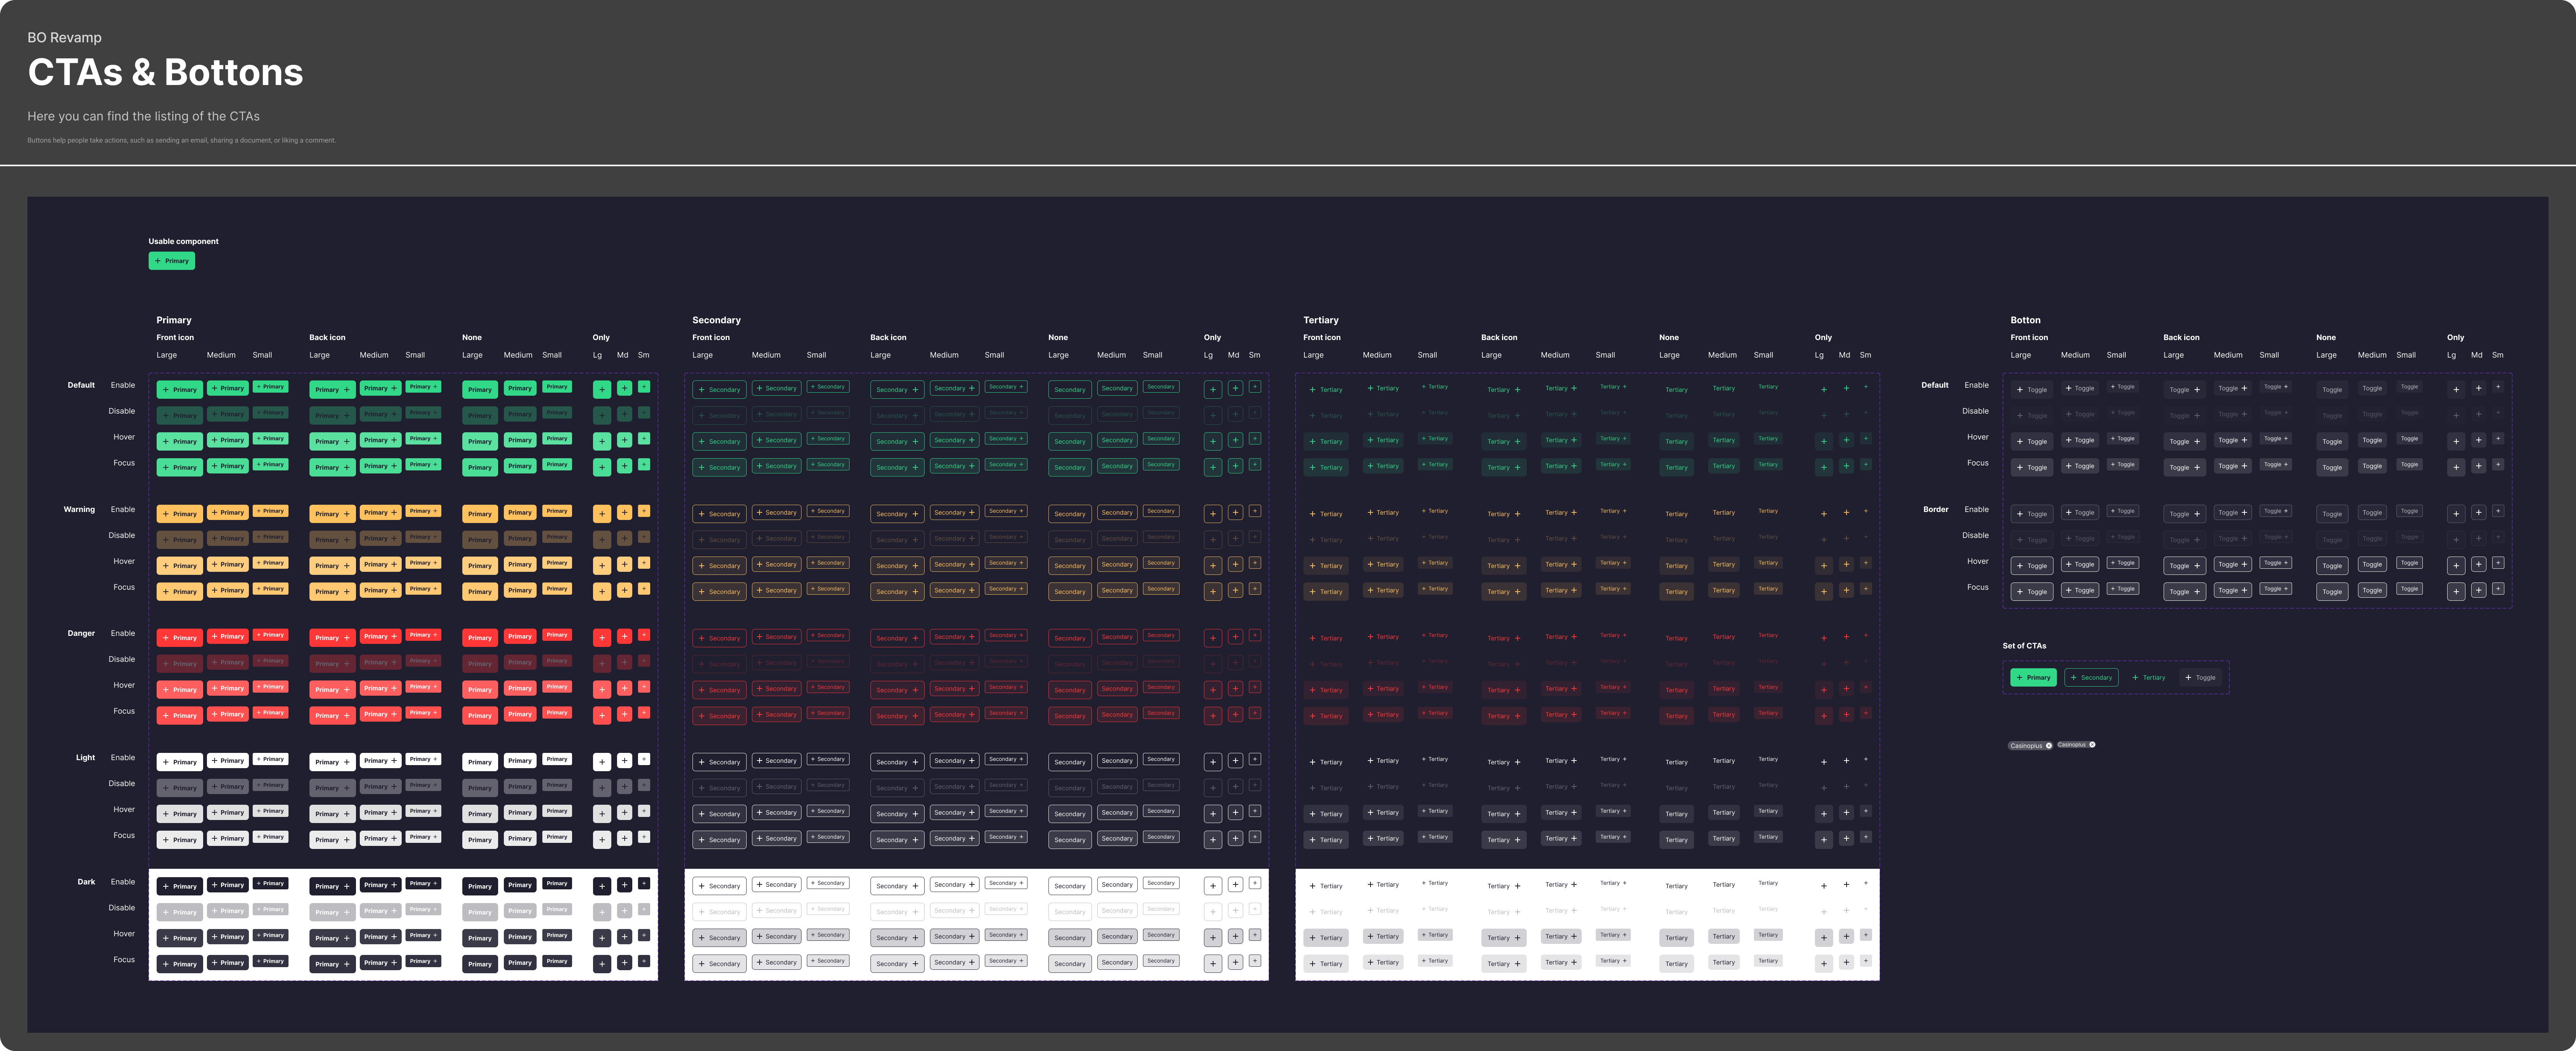Click large front-icon Primary button, Danger Enable row

[x=179, y=638]
